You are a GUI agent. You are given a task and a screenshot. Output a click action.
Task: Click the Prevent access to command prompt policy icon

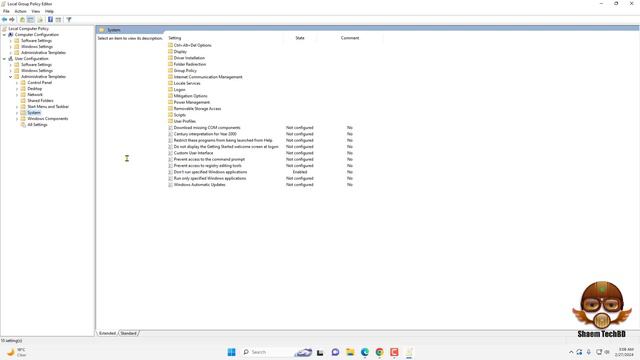171,159
